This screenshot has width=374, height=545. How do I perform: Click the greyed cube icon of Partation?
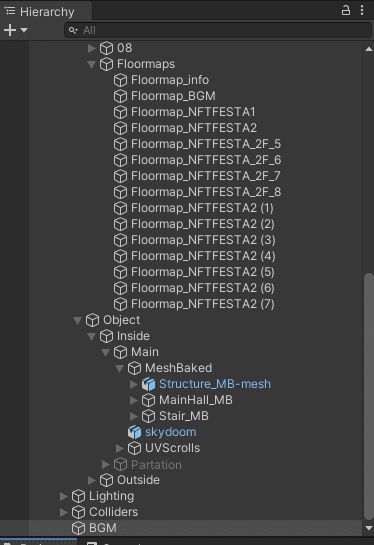121,464
